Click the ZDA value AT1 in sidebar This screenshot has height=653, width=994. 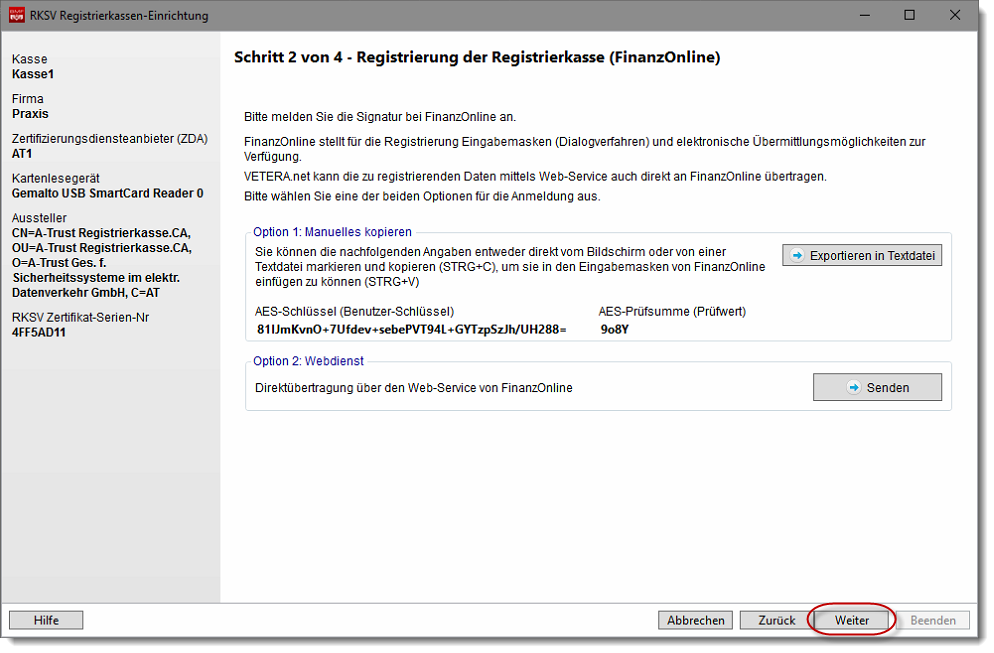click(x=22, y=154)
